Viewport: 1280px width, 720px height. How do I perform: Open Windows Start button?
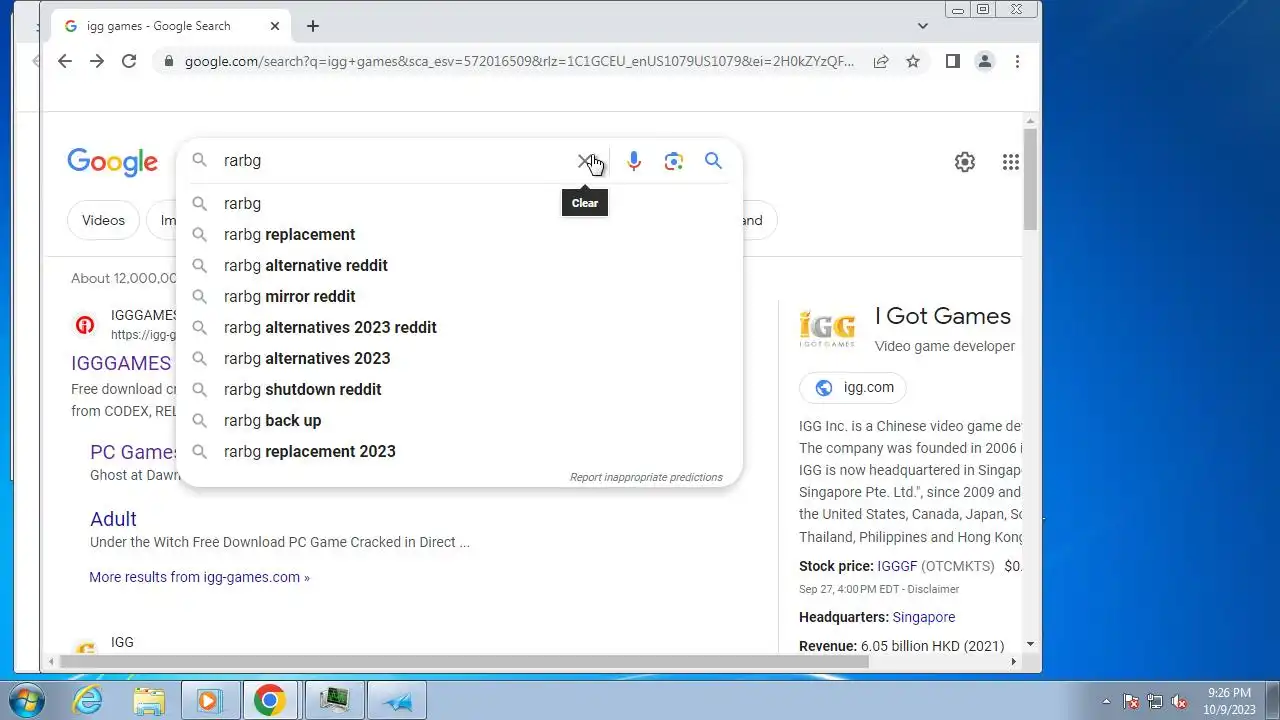point(27,700)
